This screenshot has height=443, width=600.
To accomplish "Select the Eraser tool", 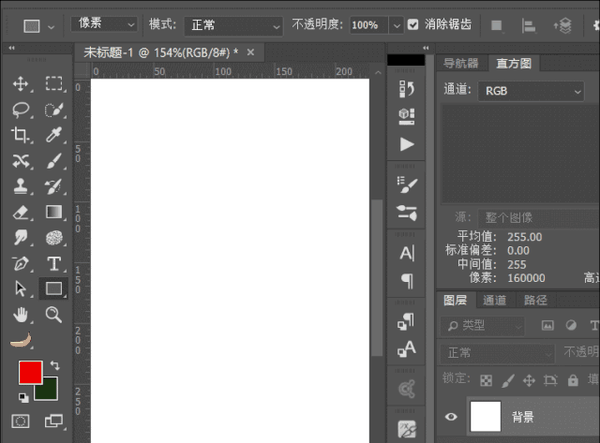I will (x=21, y=212).
